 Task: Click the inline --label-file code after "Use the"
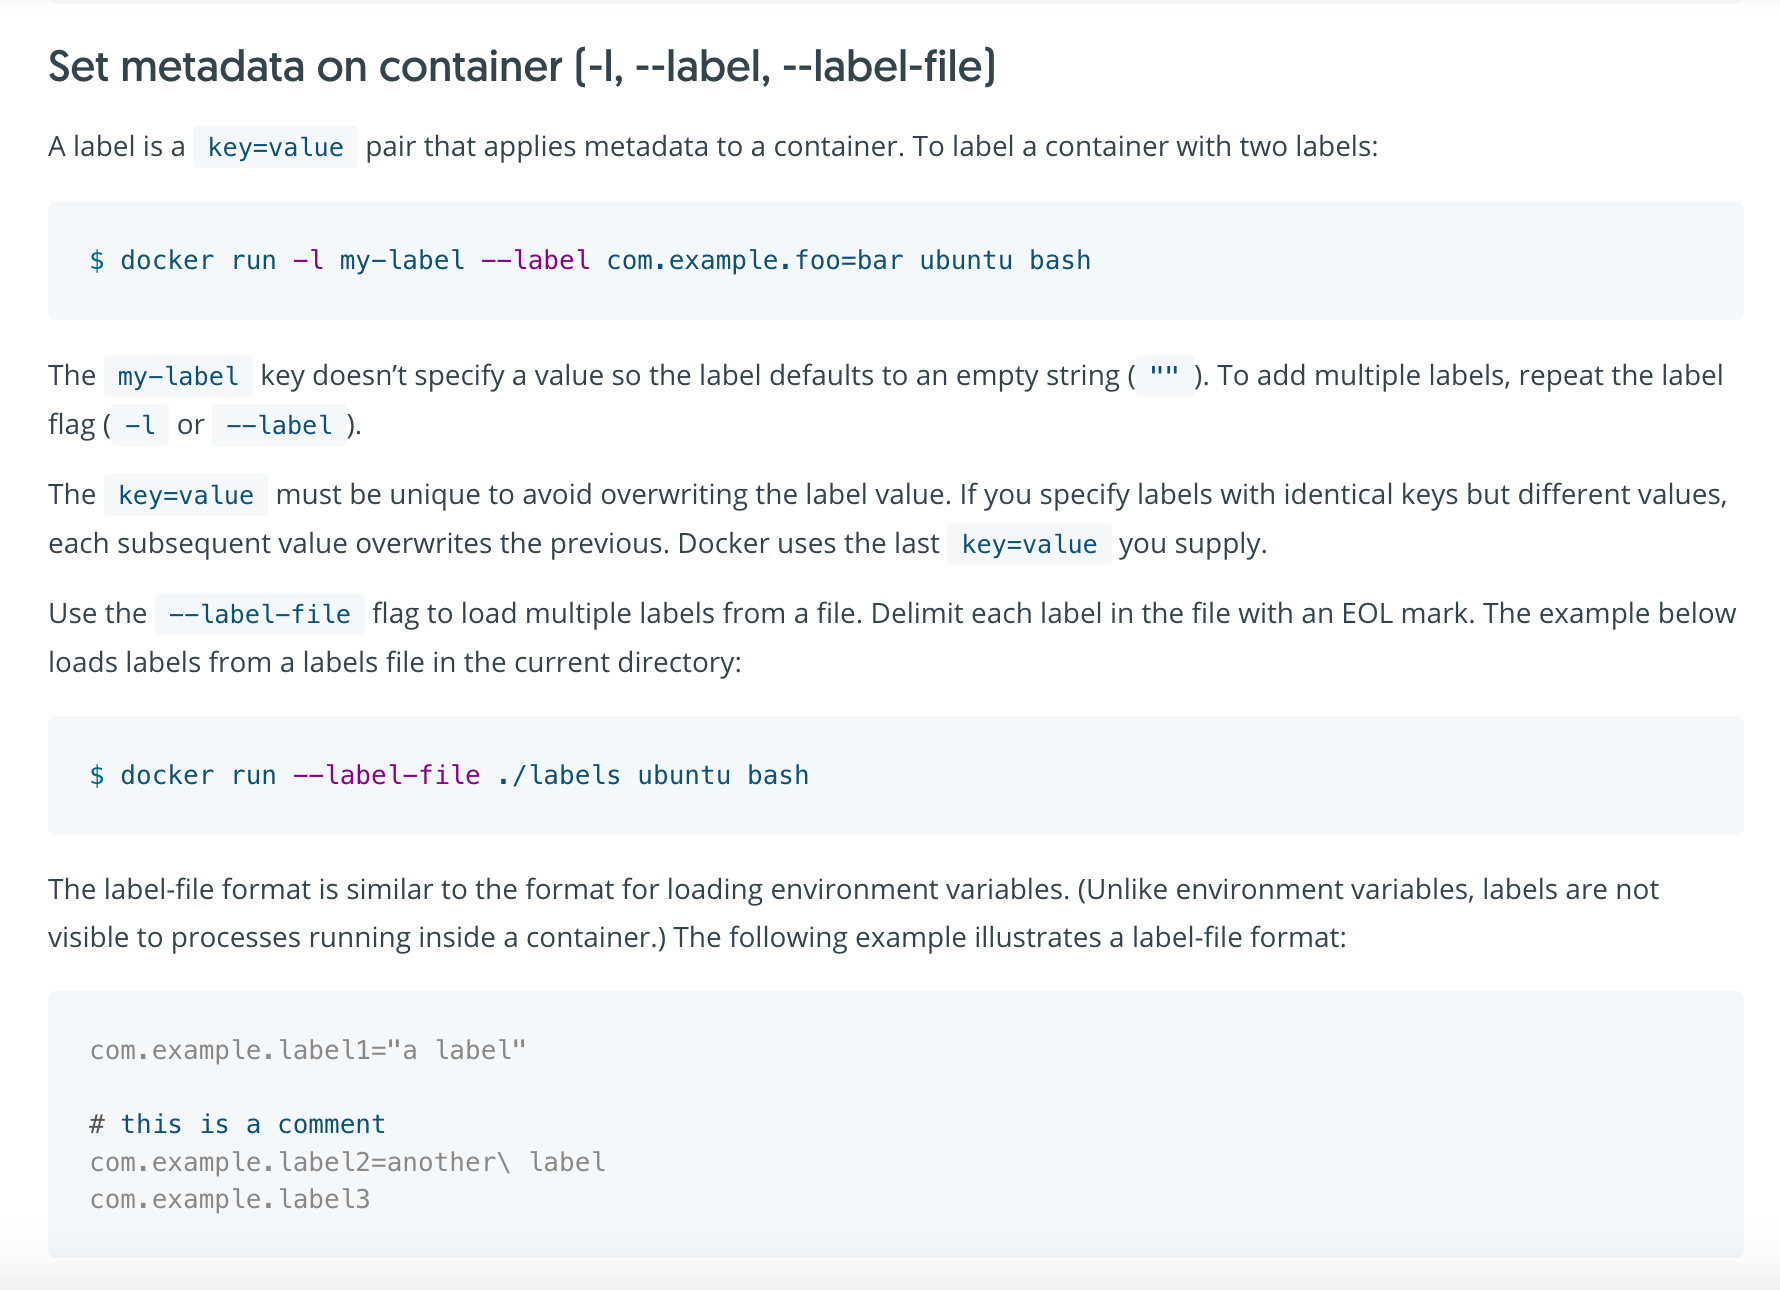click(x=259, y=615)
